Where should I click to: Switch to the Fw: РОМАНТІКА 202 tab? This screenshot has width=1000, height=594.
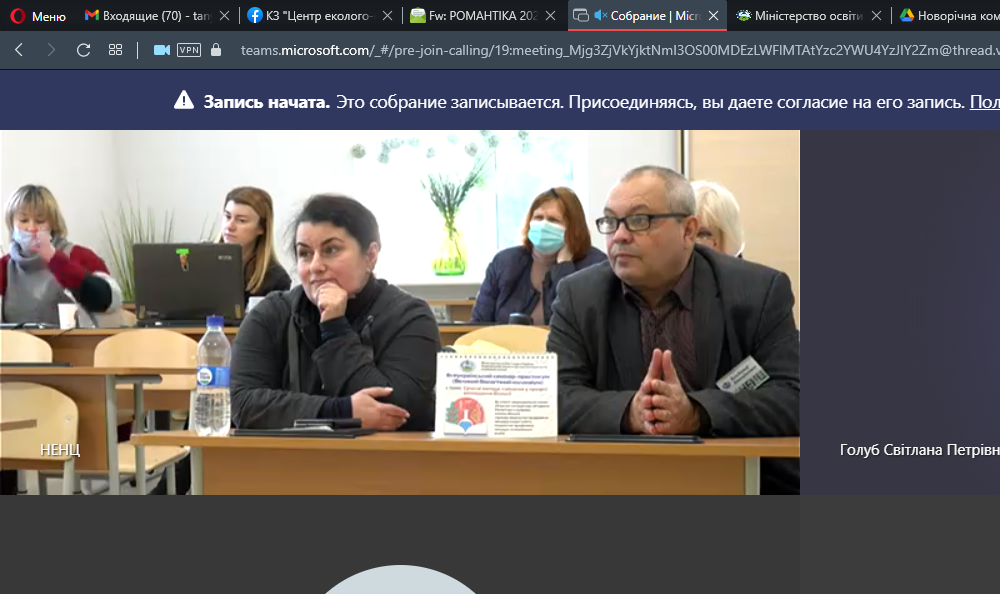483,15
